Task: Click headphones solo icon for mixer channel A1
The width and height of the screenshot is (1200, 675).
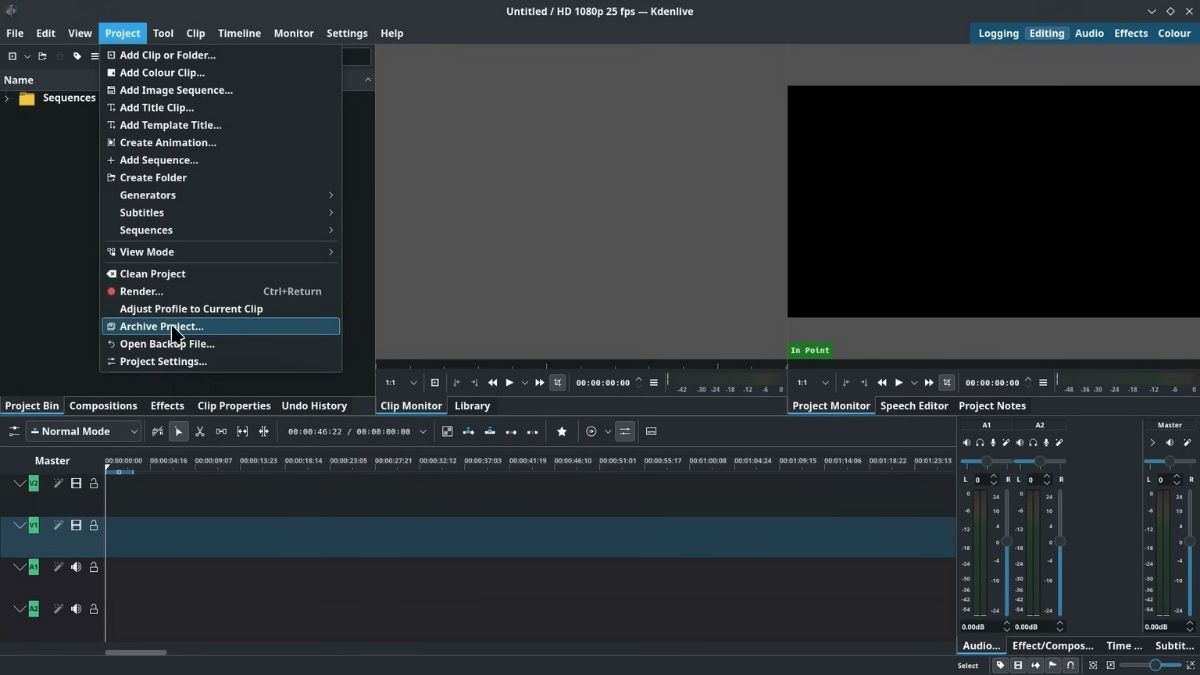Action: point(980,442)
